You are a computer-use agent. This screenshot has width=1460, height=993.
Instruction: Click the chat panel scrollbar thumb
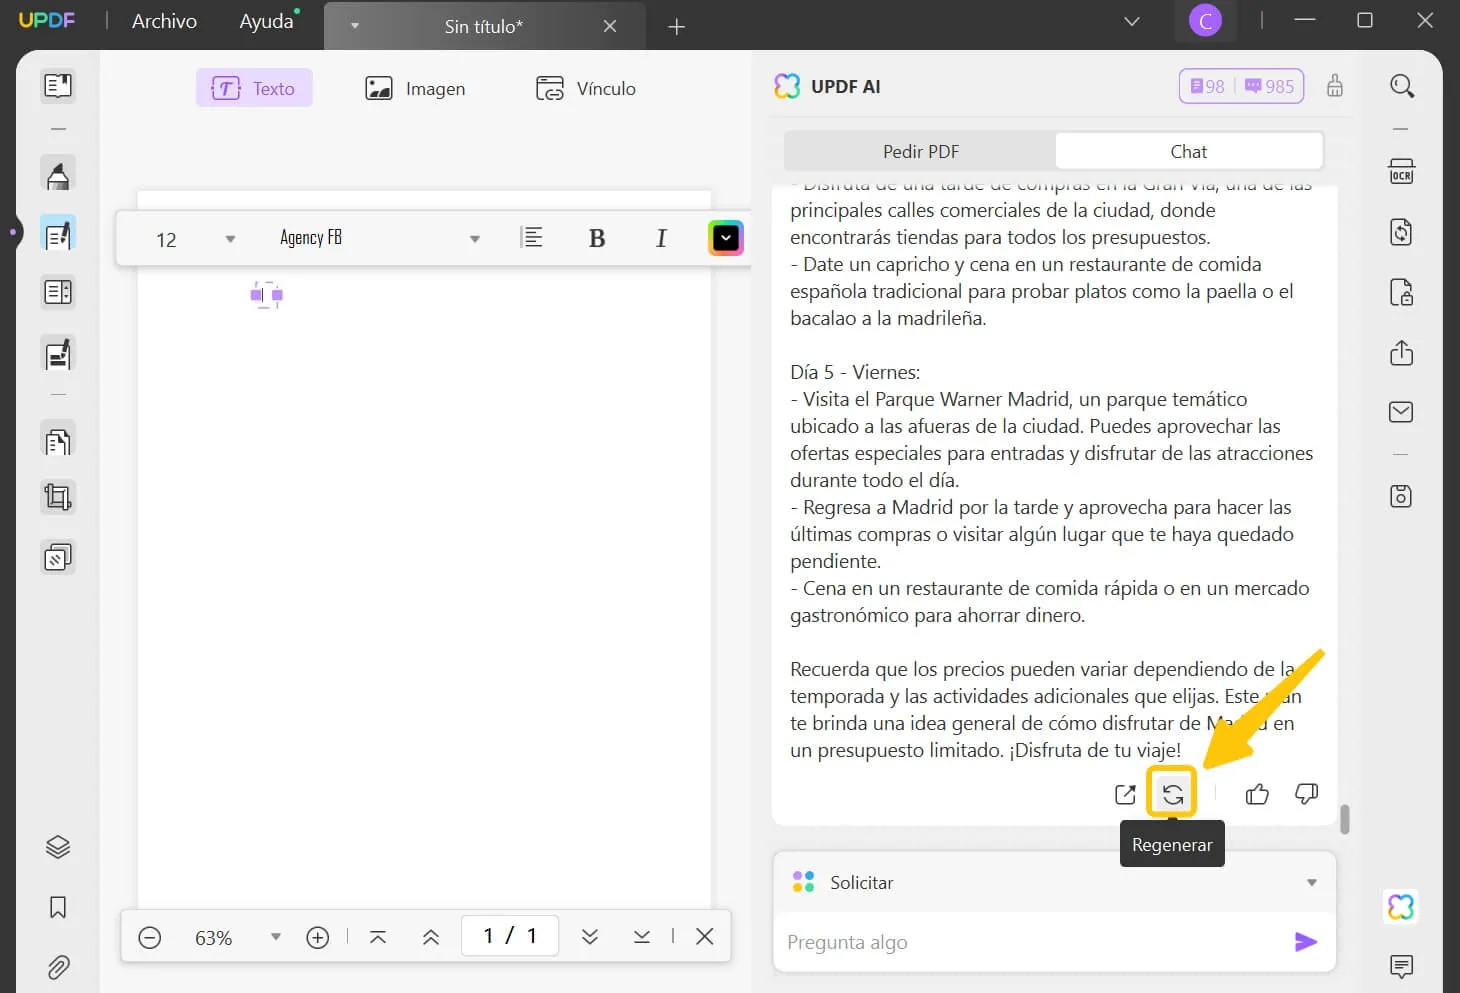pos(1345,819)
